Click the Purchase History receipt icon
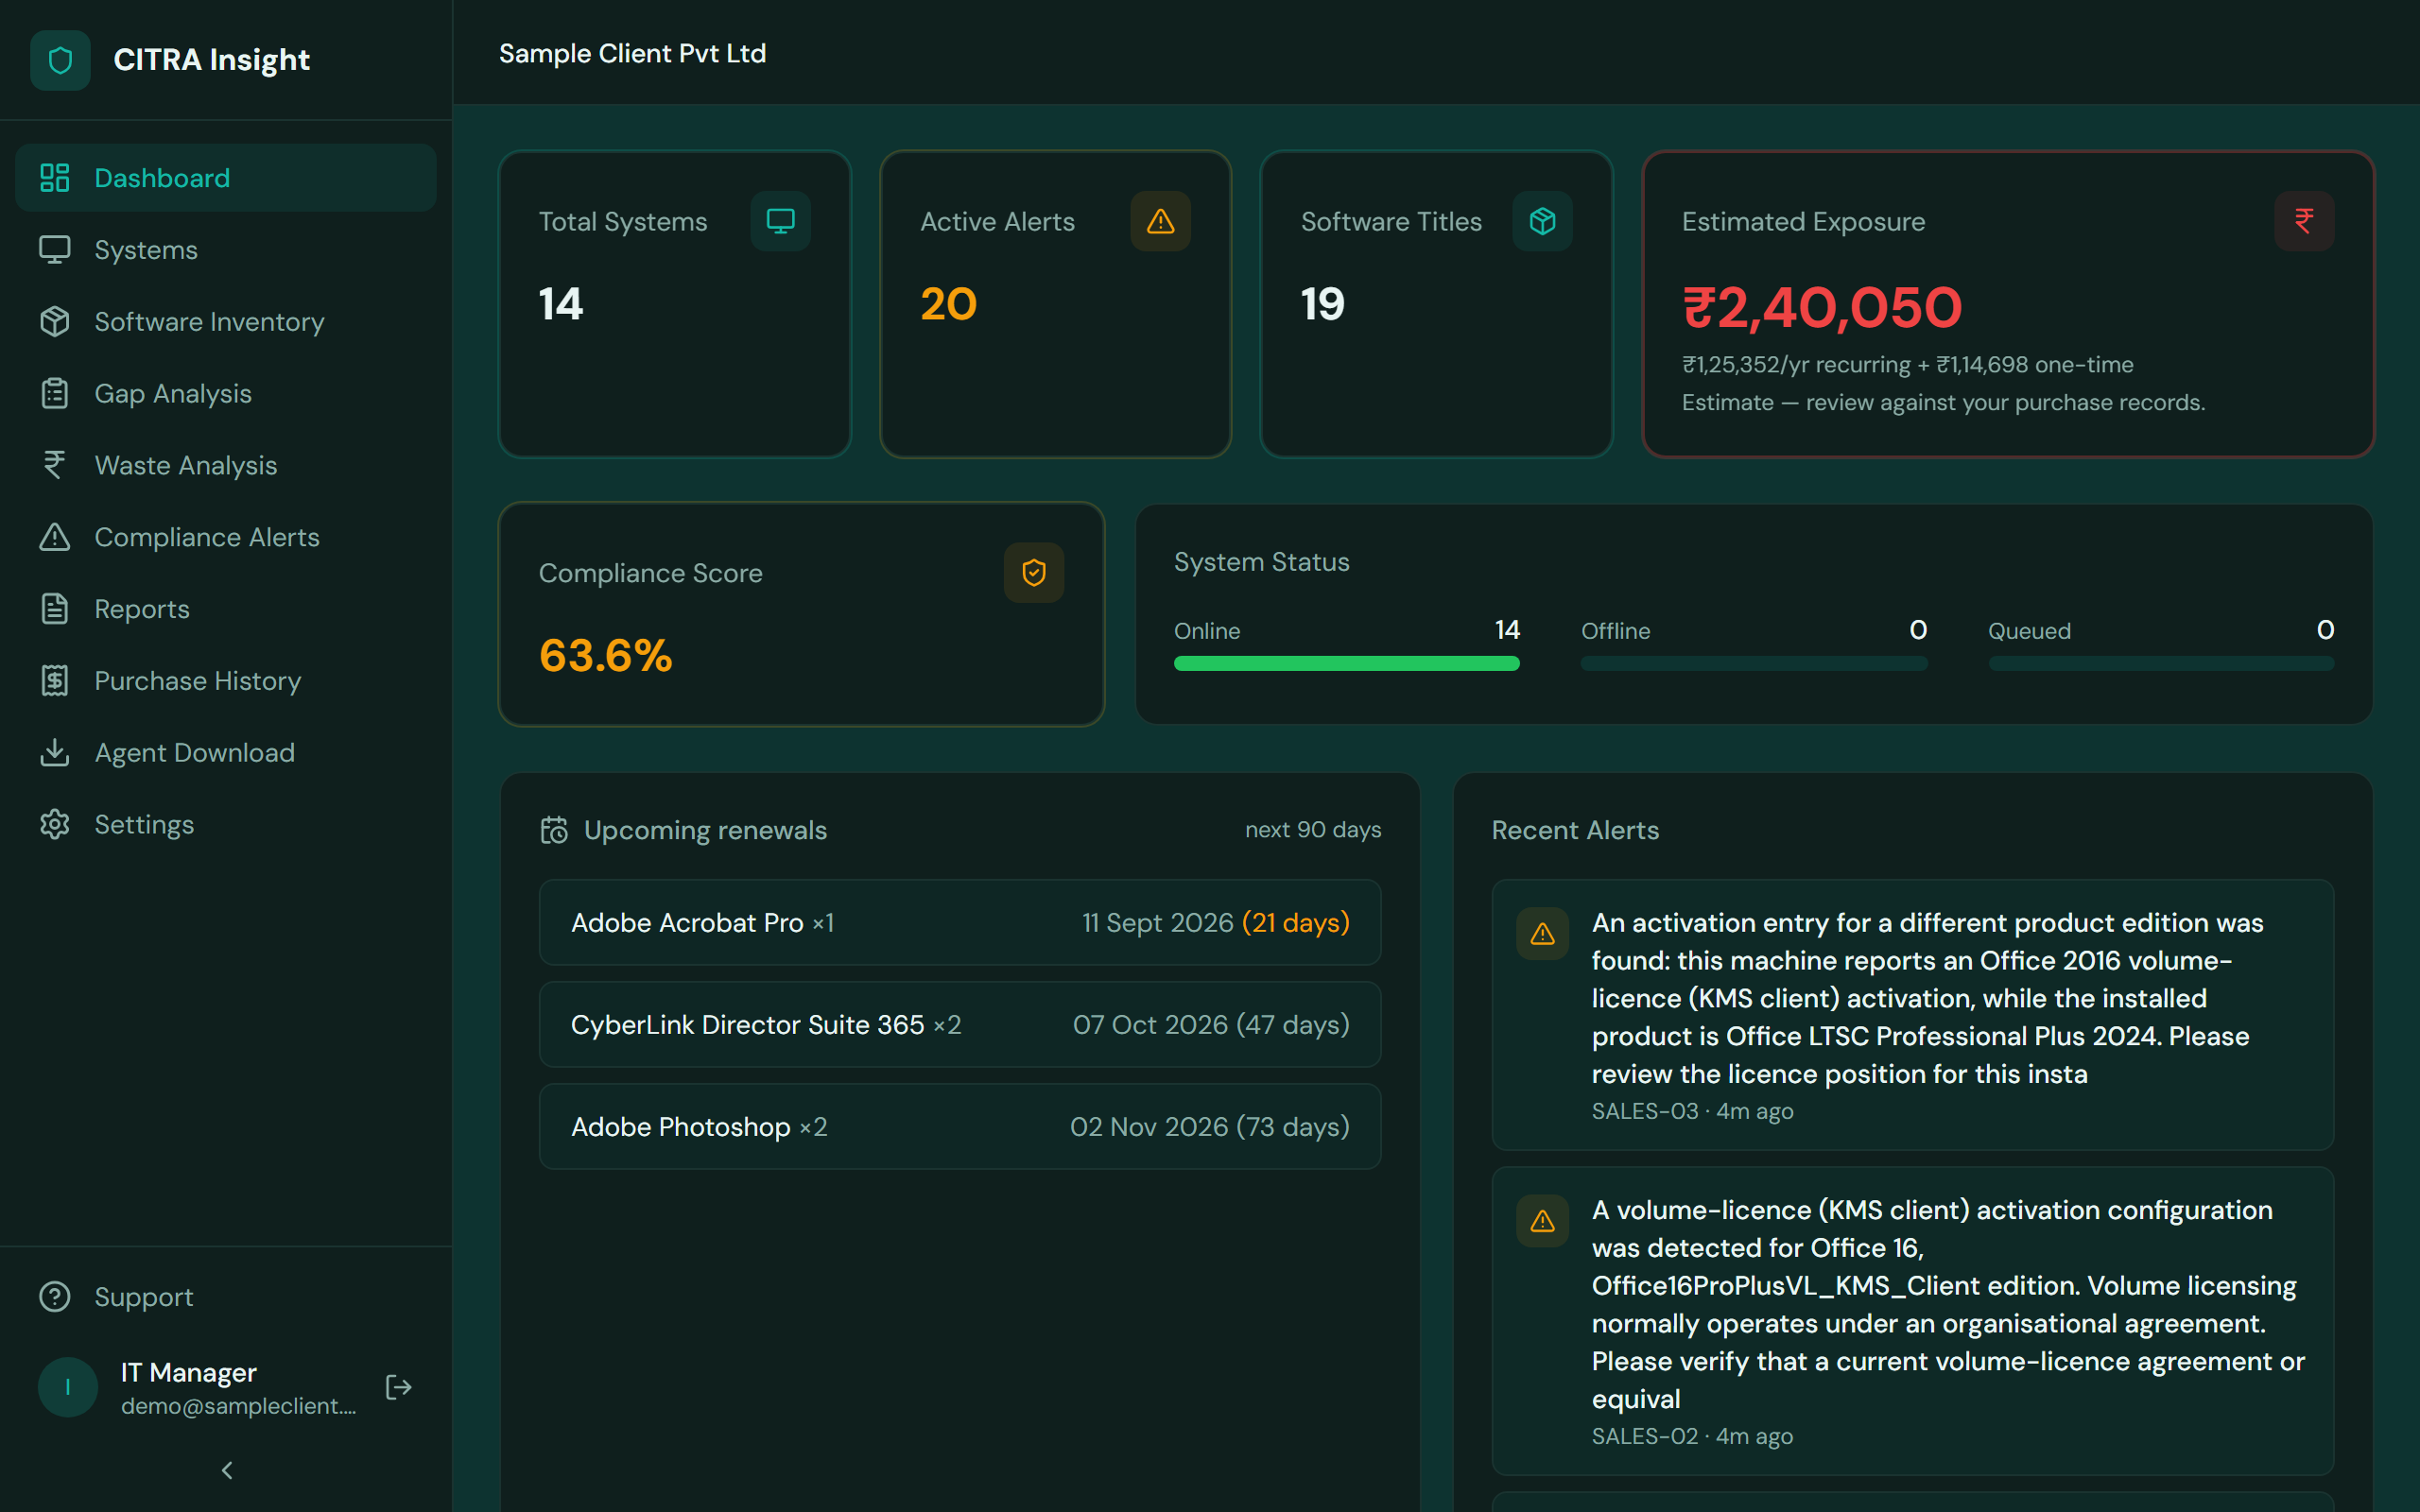The width and height of the screenshot is (2420, 1512). click(x=54, y=681)
